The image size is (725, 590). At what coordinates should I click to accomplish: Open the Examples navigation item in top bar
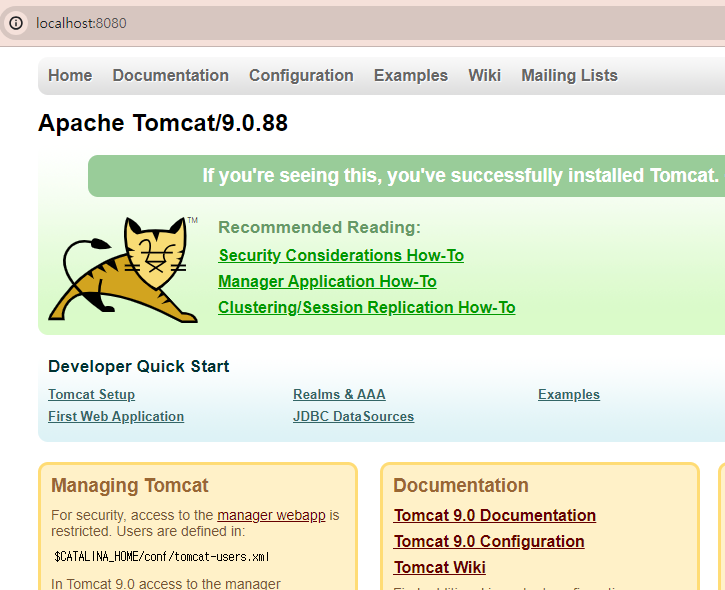(411, 75)
